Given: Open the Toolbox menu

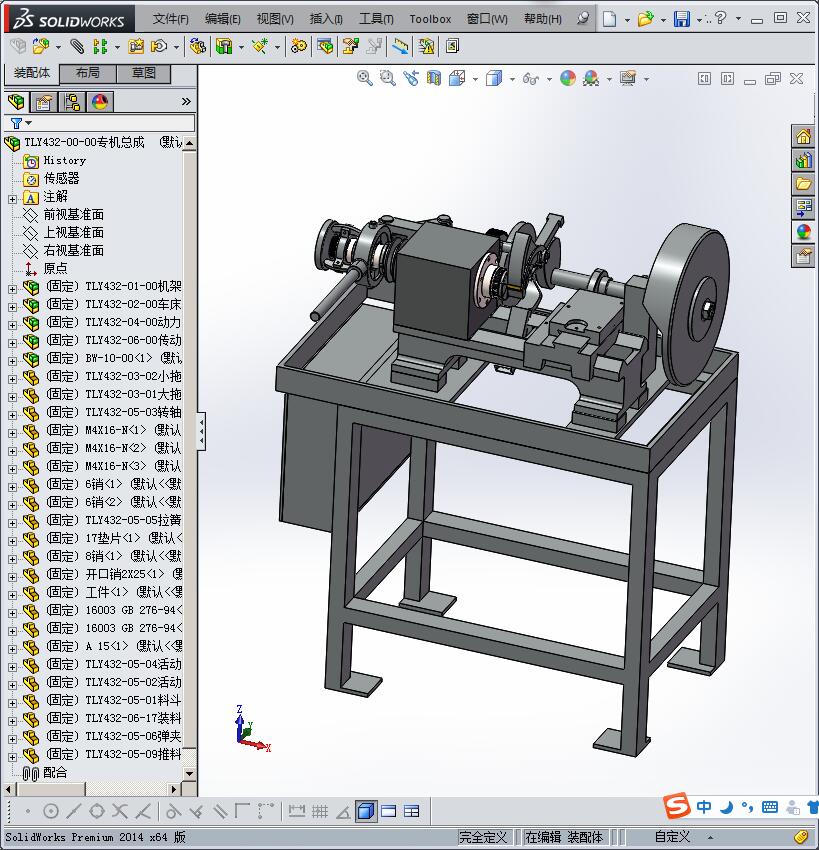Looking at the screenshot, I should [430, 19].
